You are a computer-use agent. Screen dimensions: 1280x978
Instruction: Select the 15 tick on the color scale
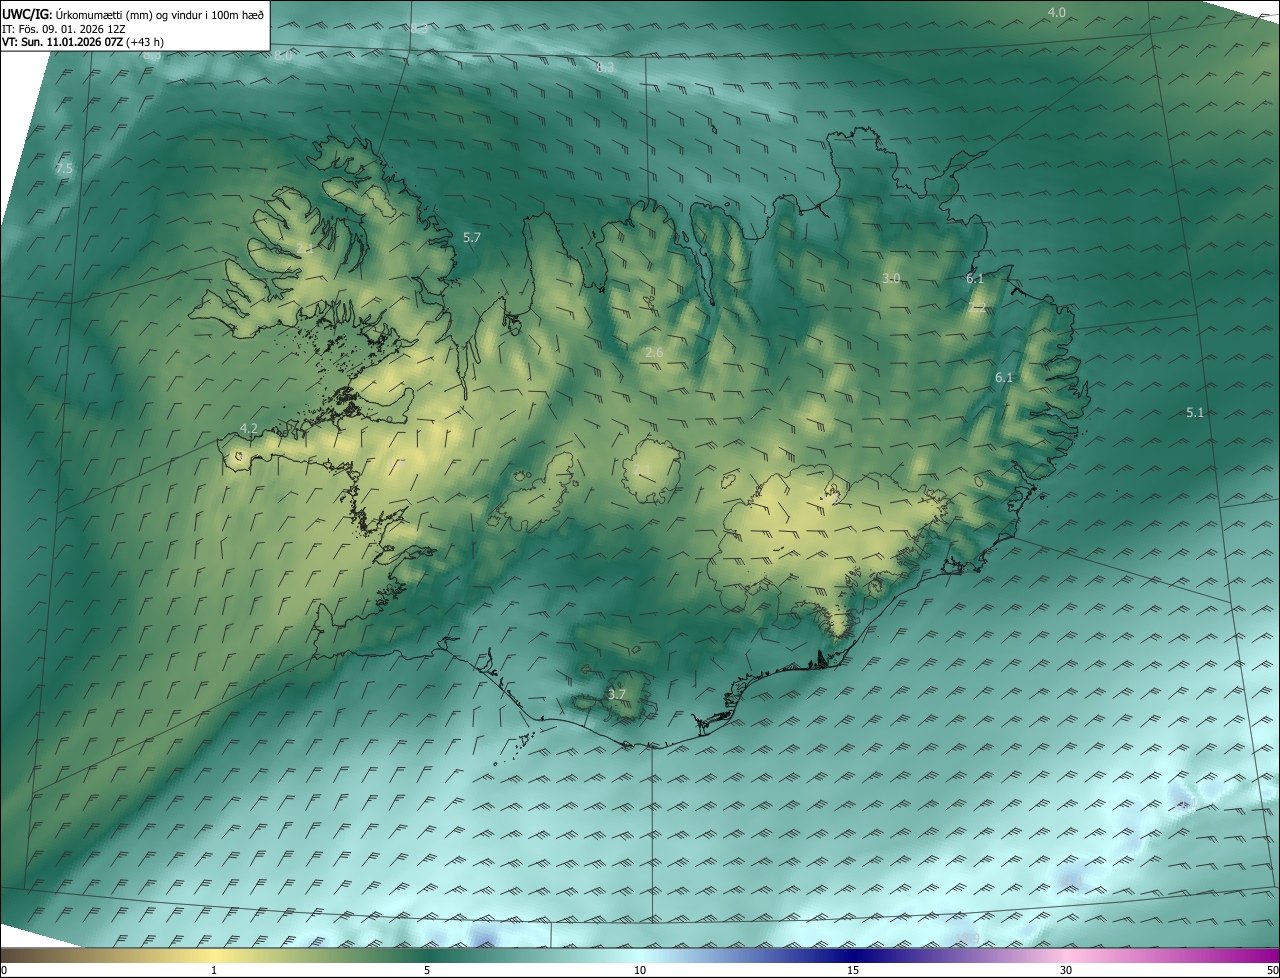[853, 970]
